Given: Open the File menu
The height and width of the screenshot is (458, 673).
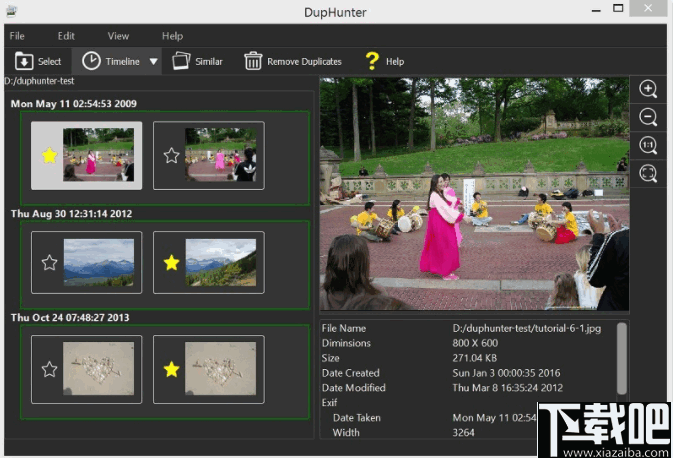Looking at the screenshot, I should point(17,36).
